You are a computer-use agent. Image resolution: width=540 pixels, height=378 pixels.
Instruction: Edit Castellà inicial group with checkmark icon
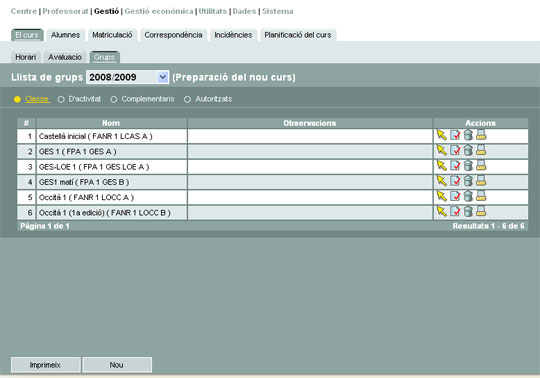coord(455,135)
